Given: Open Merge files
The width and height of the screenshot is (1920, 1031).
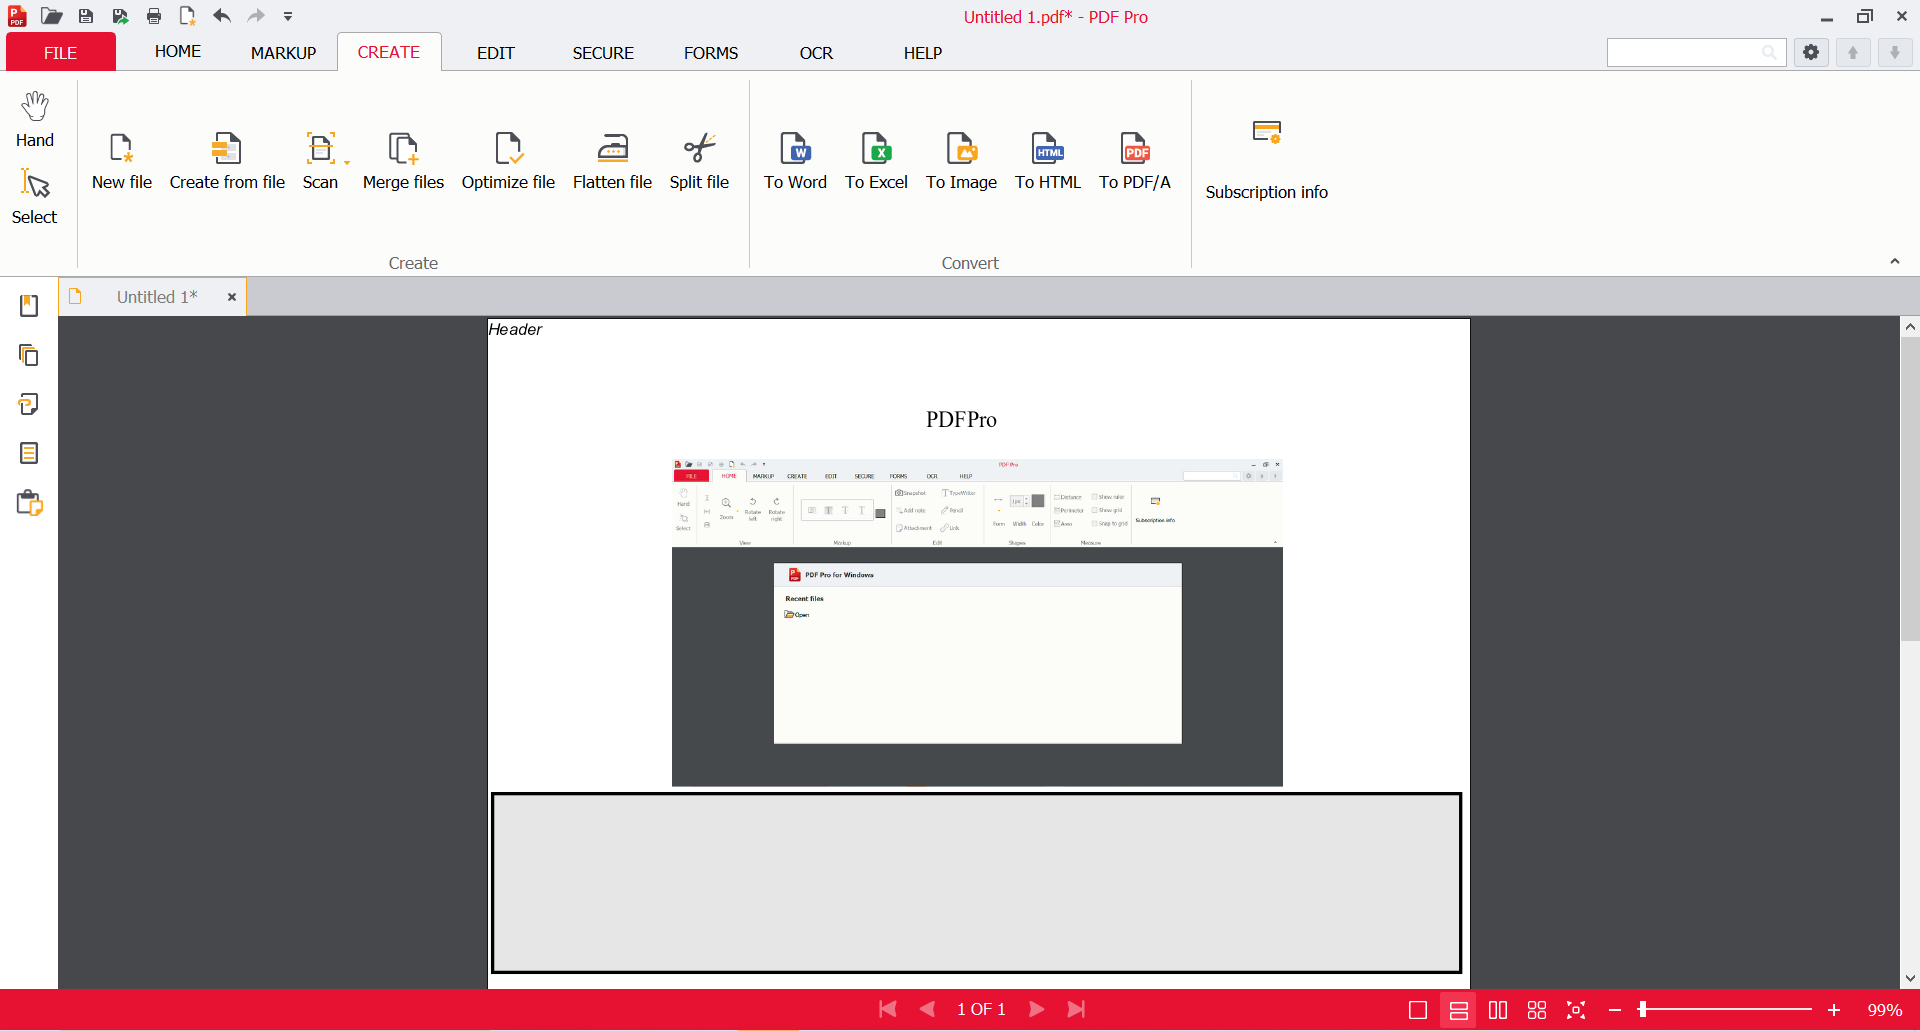Looking at the screenshot, I should click(x=403, y=161).
